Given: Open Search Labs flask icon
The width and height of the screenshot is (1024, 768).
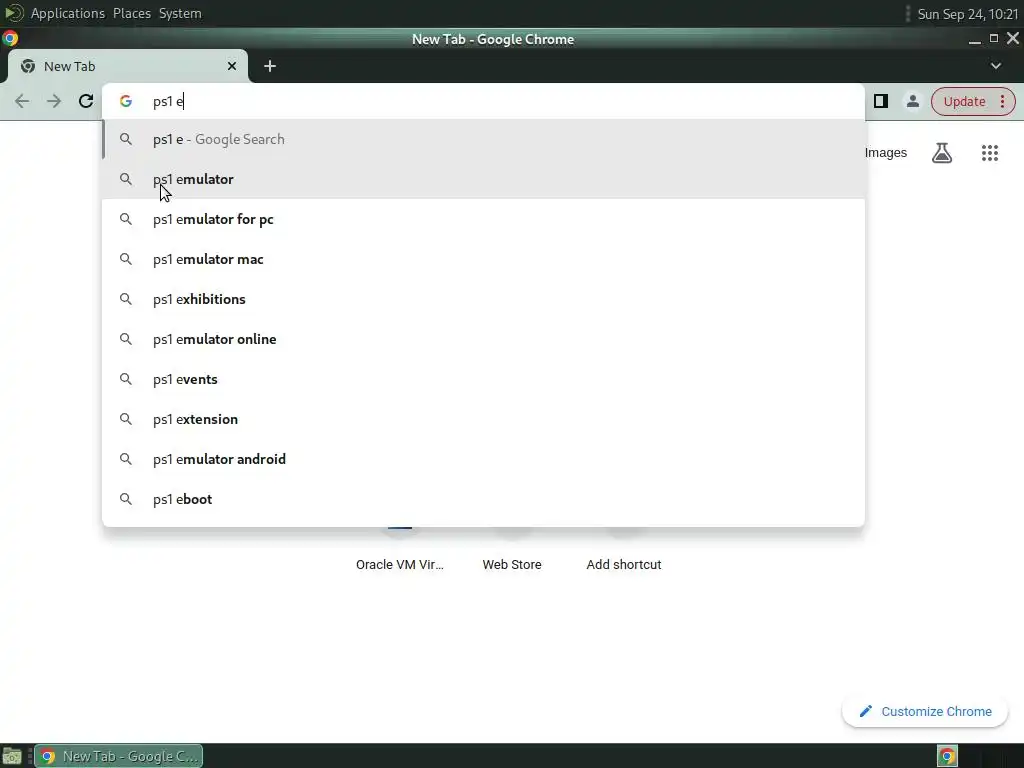Looking at the screenshot, I should [942, 153].
